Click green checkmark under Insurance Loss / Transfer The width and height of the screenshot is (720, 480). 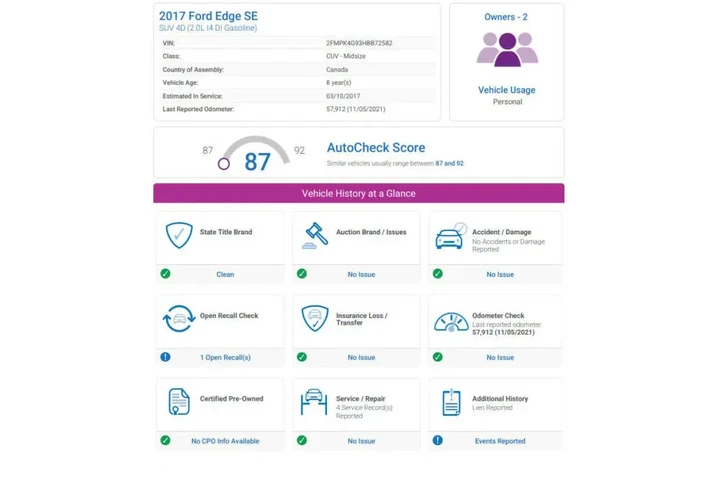(x=302, y=357)
